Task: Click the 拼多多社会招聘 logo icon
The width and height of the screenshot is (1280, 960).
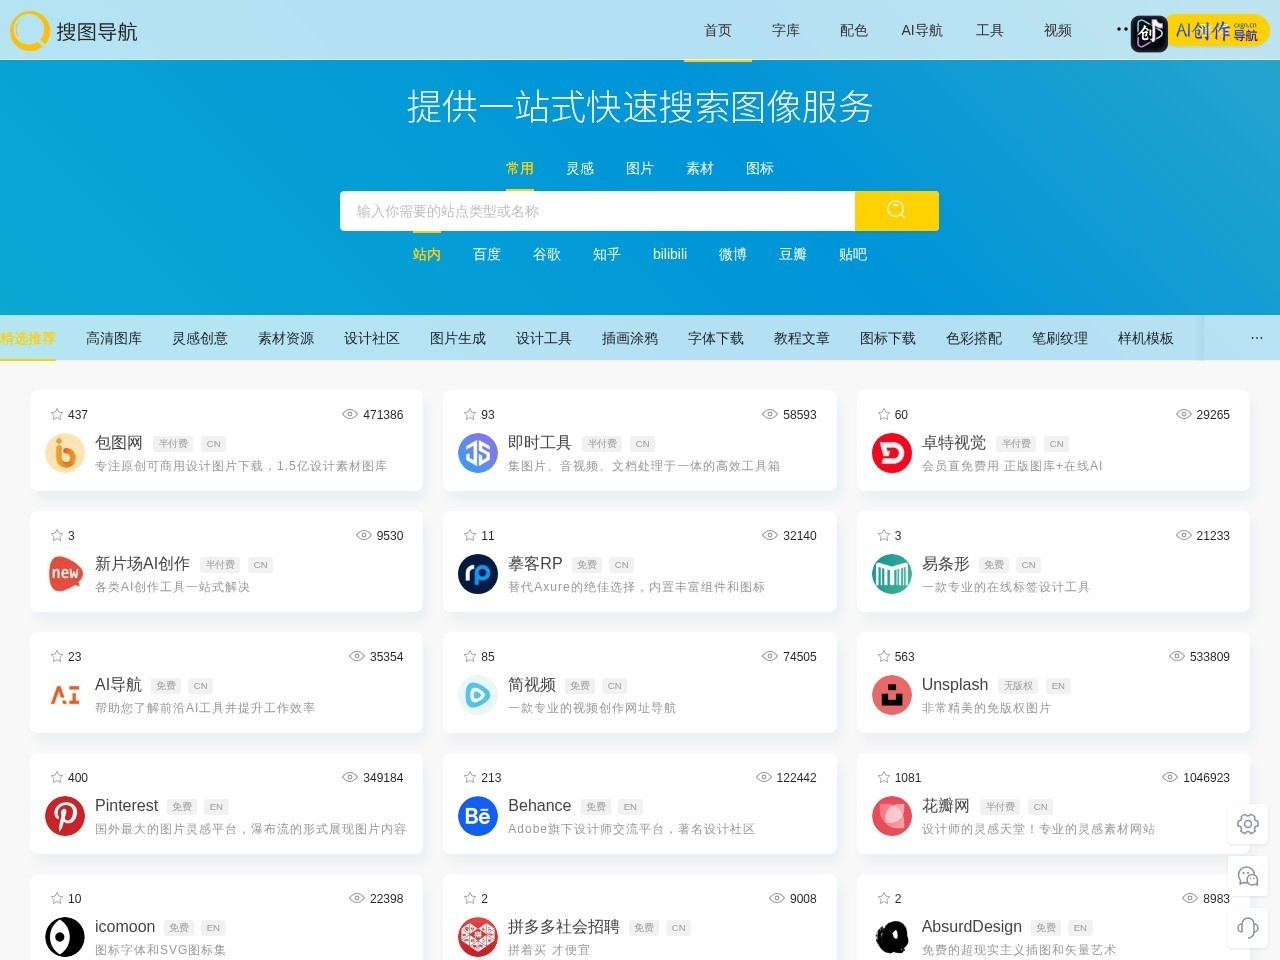Action: 478,937
